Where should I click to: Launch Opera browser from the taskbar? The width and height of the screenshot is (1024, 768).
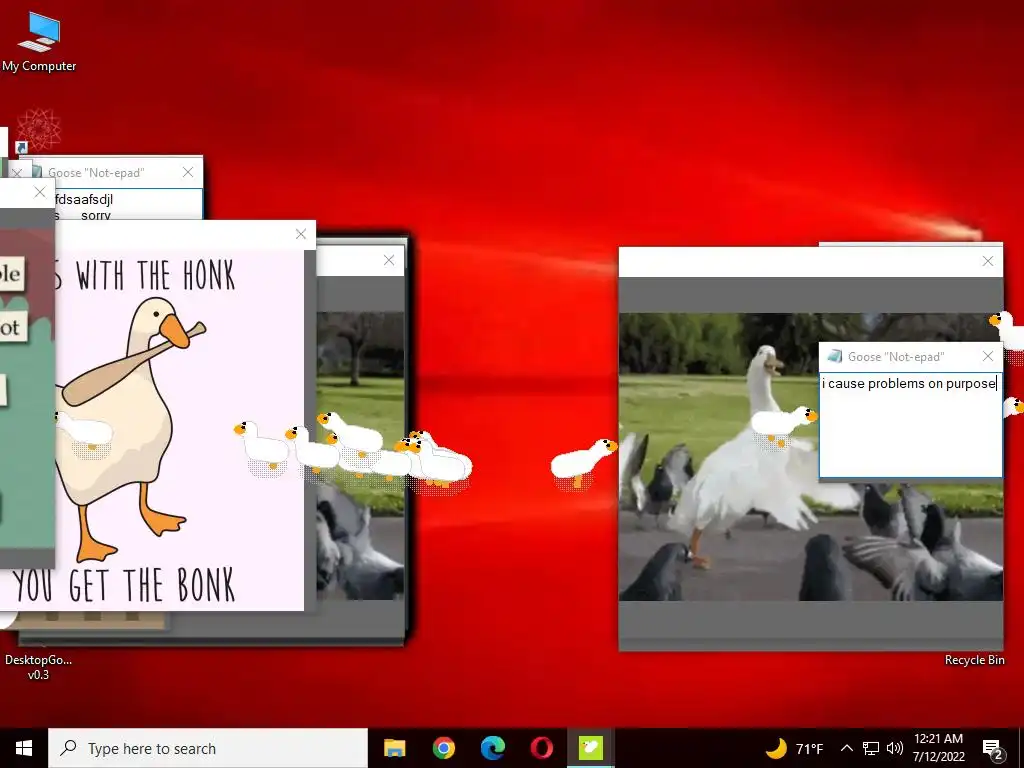(x=541, y=748)
